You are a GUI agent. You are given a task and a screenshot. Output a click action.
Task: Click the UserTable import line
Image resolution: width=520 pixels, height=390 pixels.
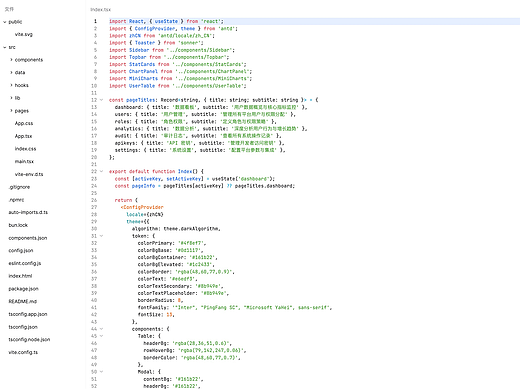coord(177,86)
